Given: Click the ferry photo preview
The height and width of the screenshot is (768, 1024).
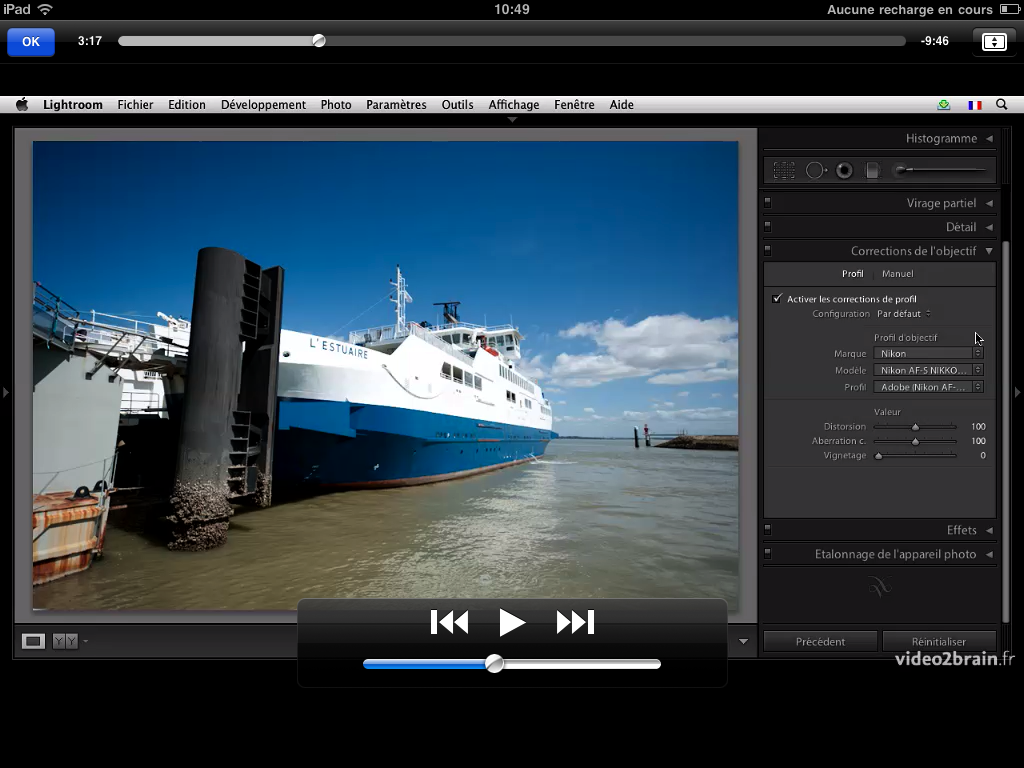Looking at the screenshot, I should point(385,376).
